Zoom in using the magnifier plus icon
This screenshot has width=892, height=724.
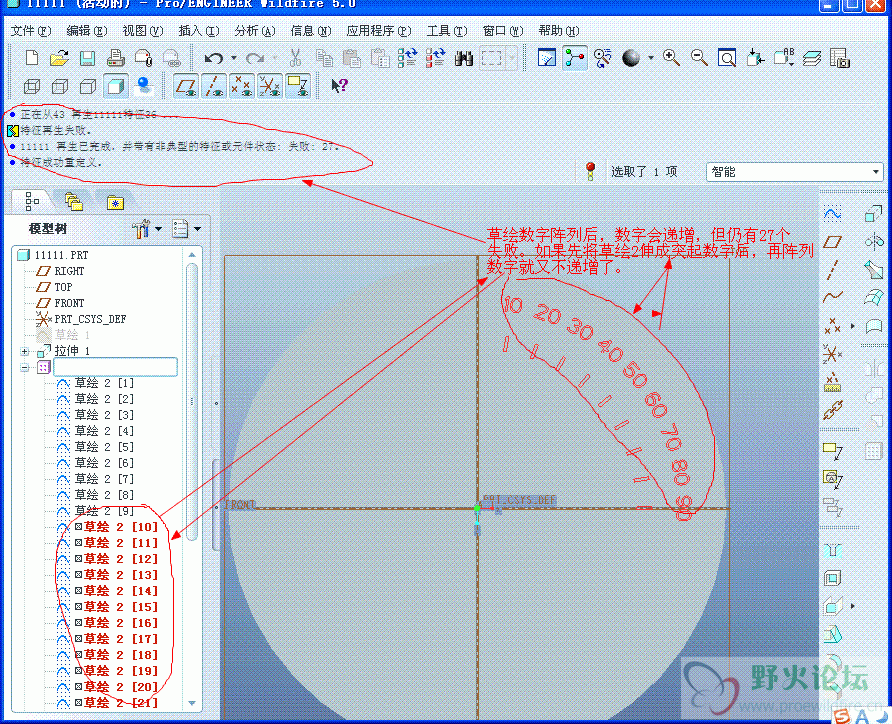tap(671, 57)
